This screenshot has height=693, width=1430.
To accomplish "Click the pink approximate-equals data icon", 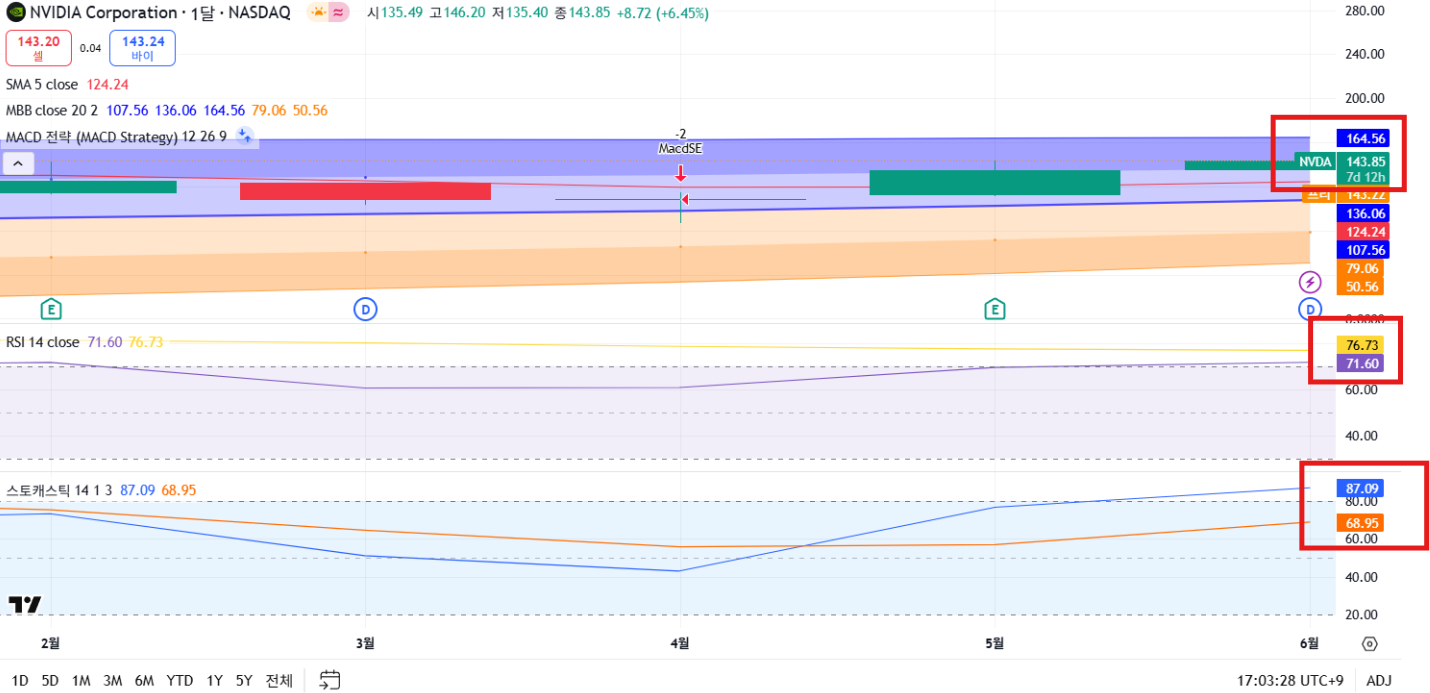I will point(339,13).
